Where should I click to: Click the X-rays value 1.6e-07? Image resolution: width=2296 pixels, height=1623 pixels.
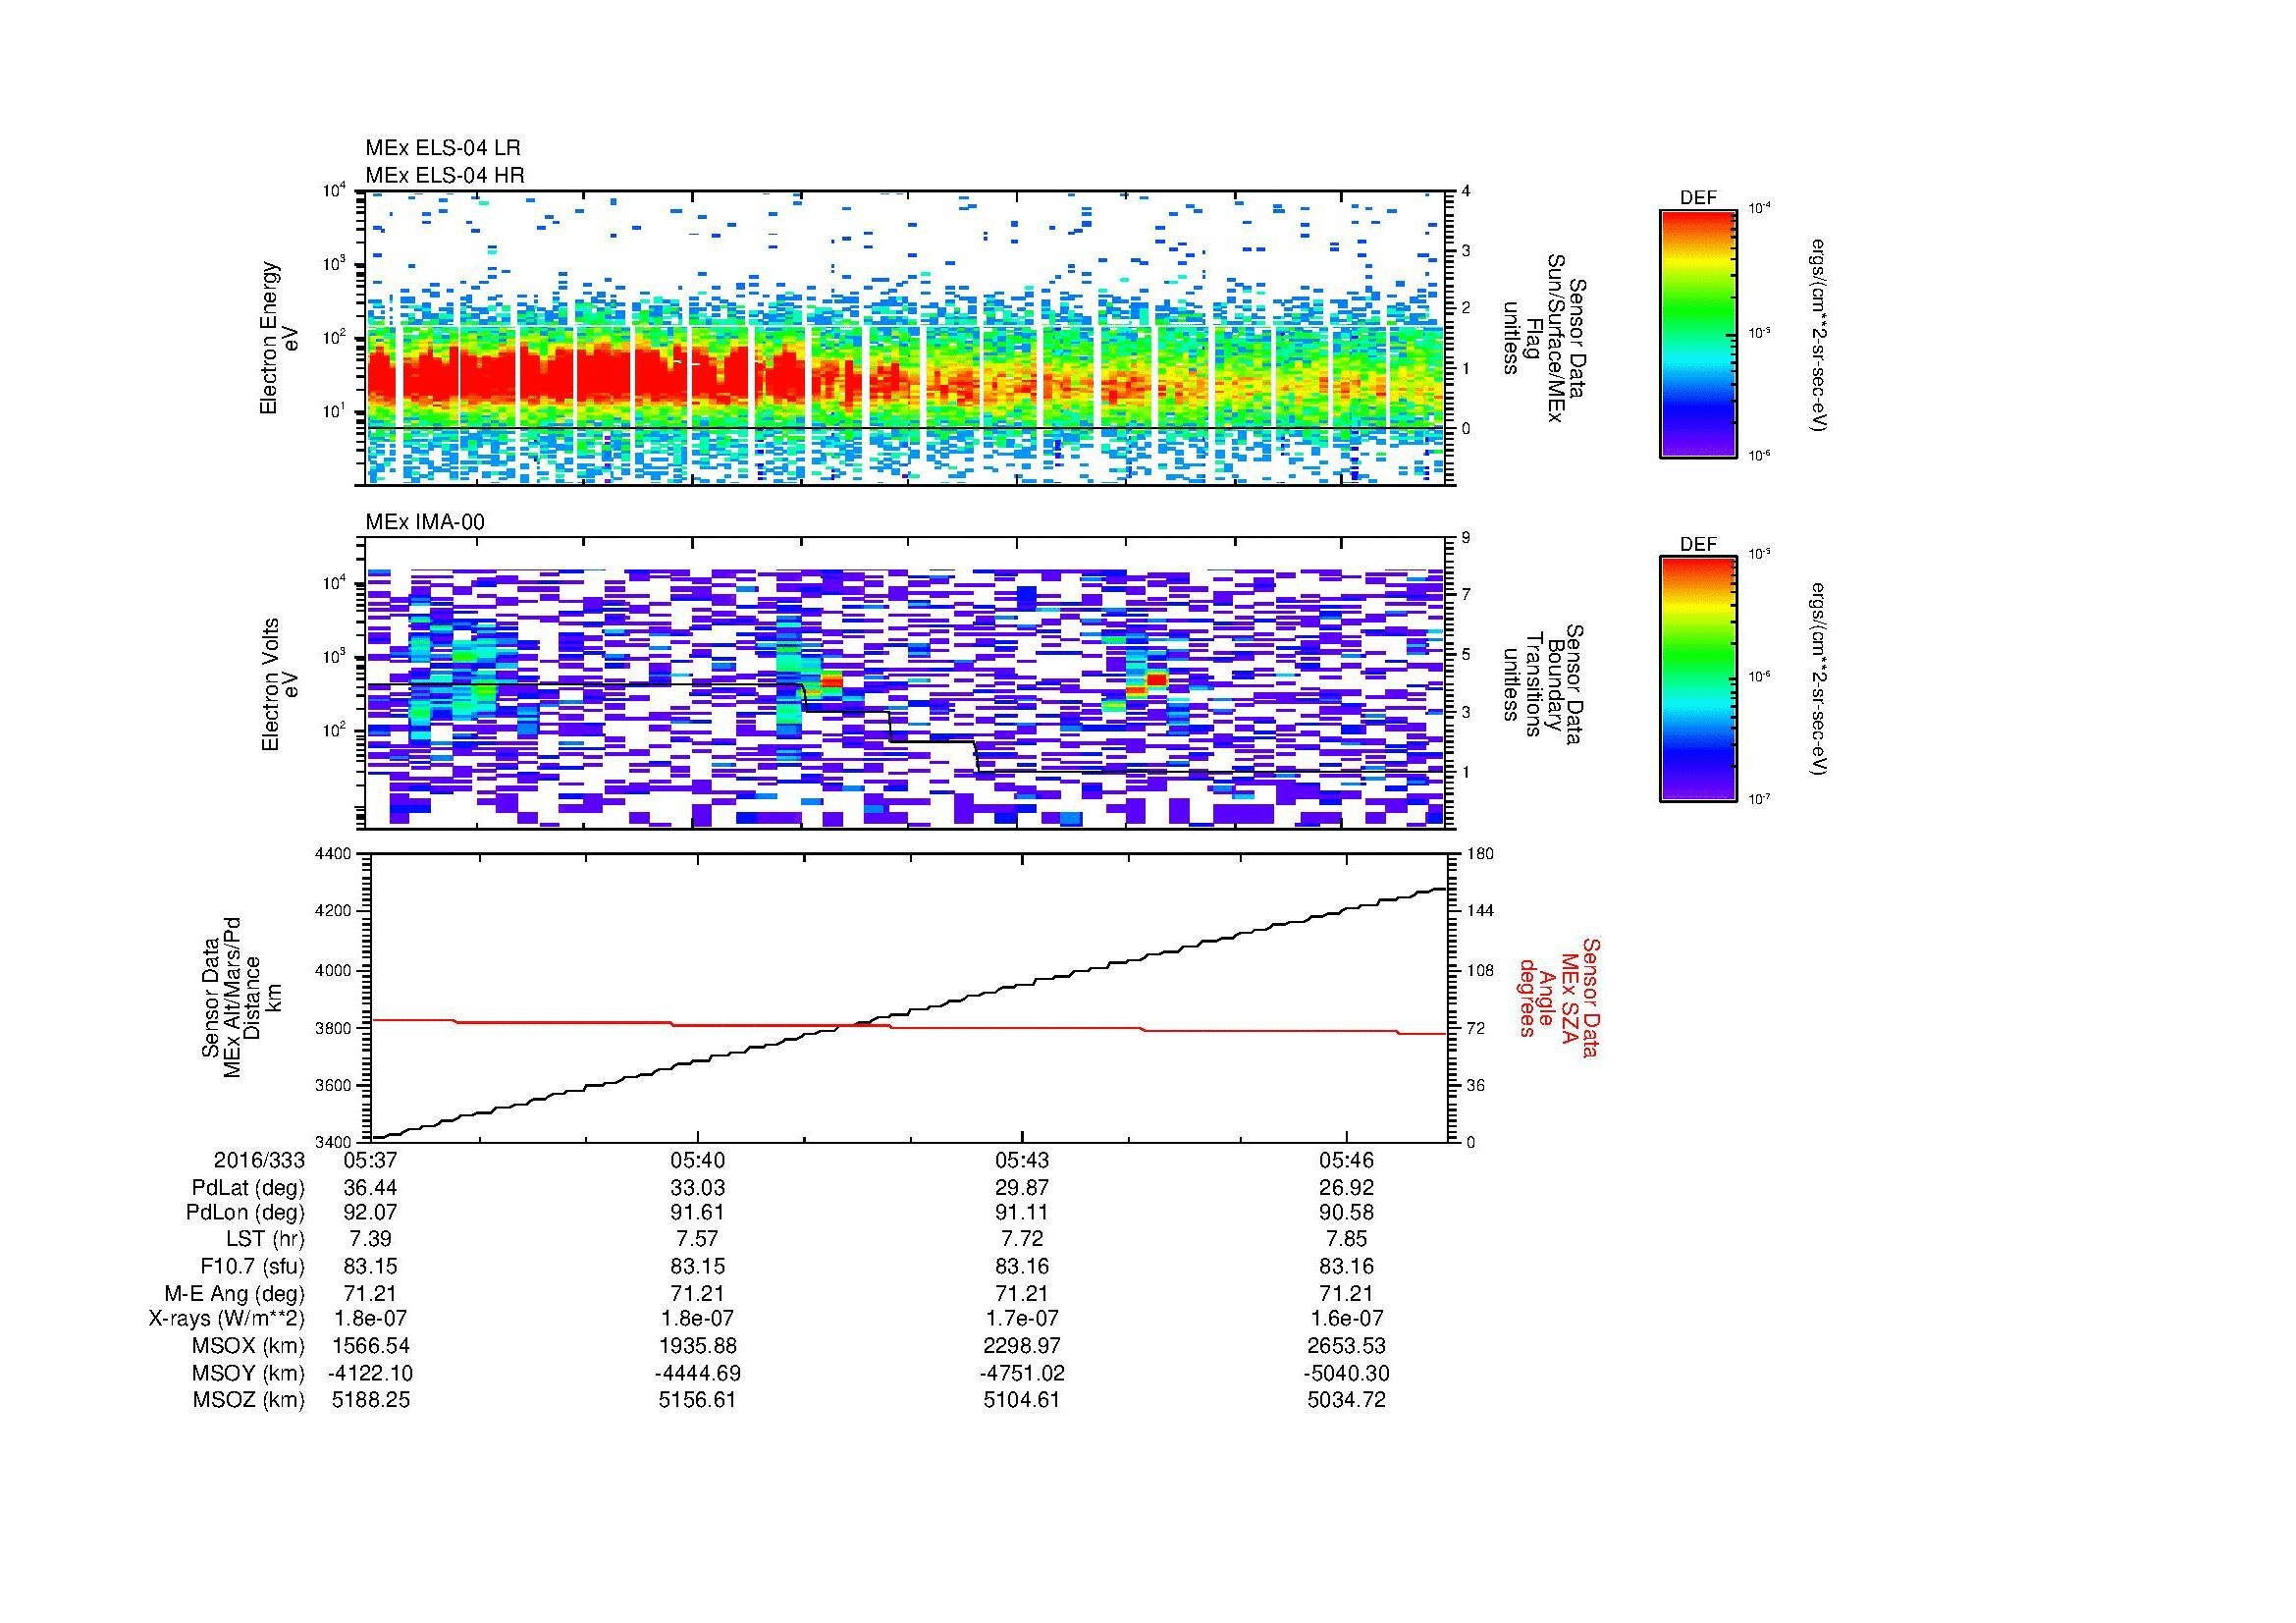(1347, 1319)
